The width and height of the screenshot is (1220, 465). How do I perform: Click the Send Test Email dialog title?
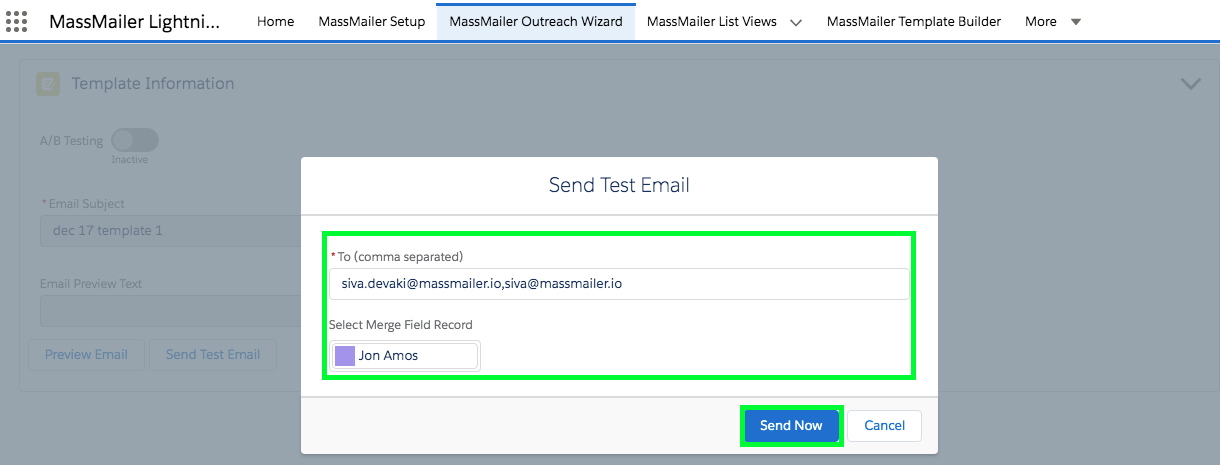click(x=619, y=185)
